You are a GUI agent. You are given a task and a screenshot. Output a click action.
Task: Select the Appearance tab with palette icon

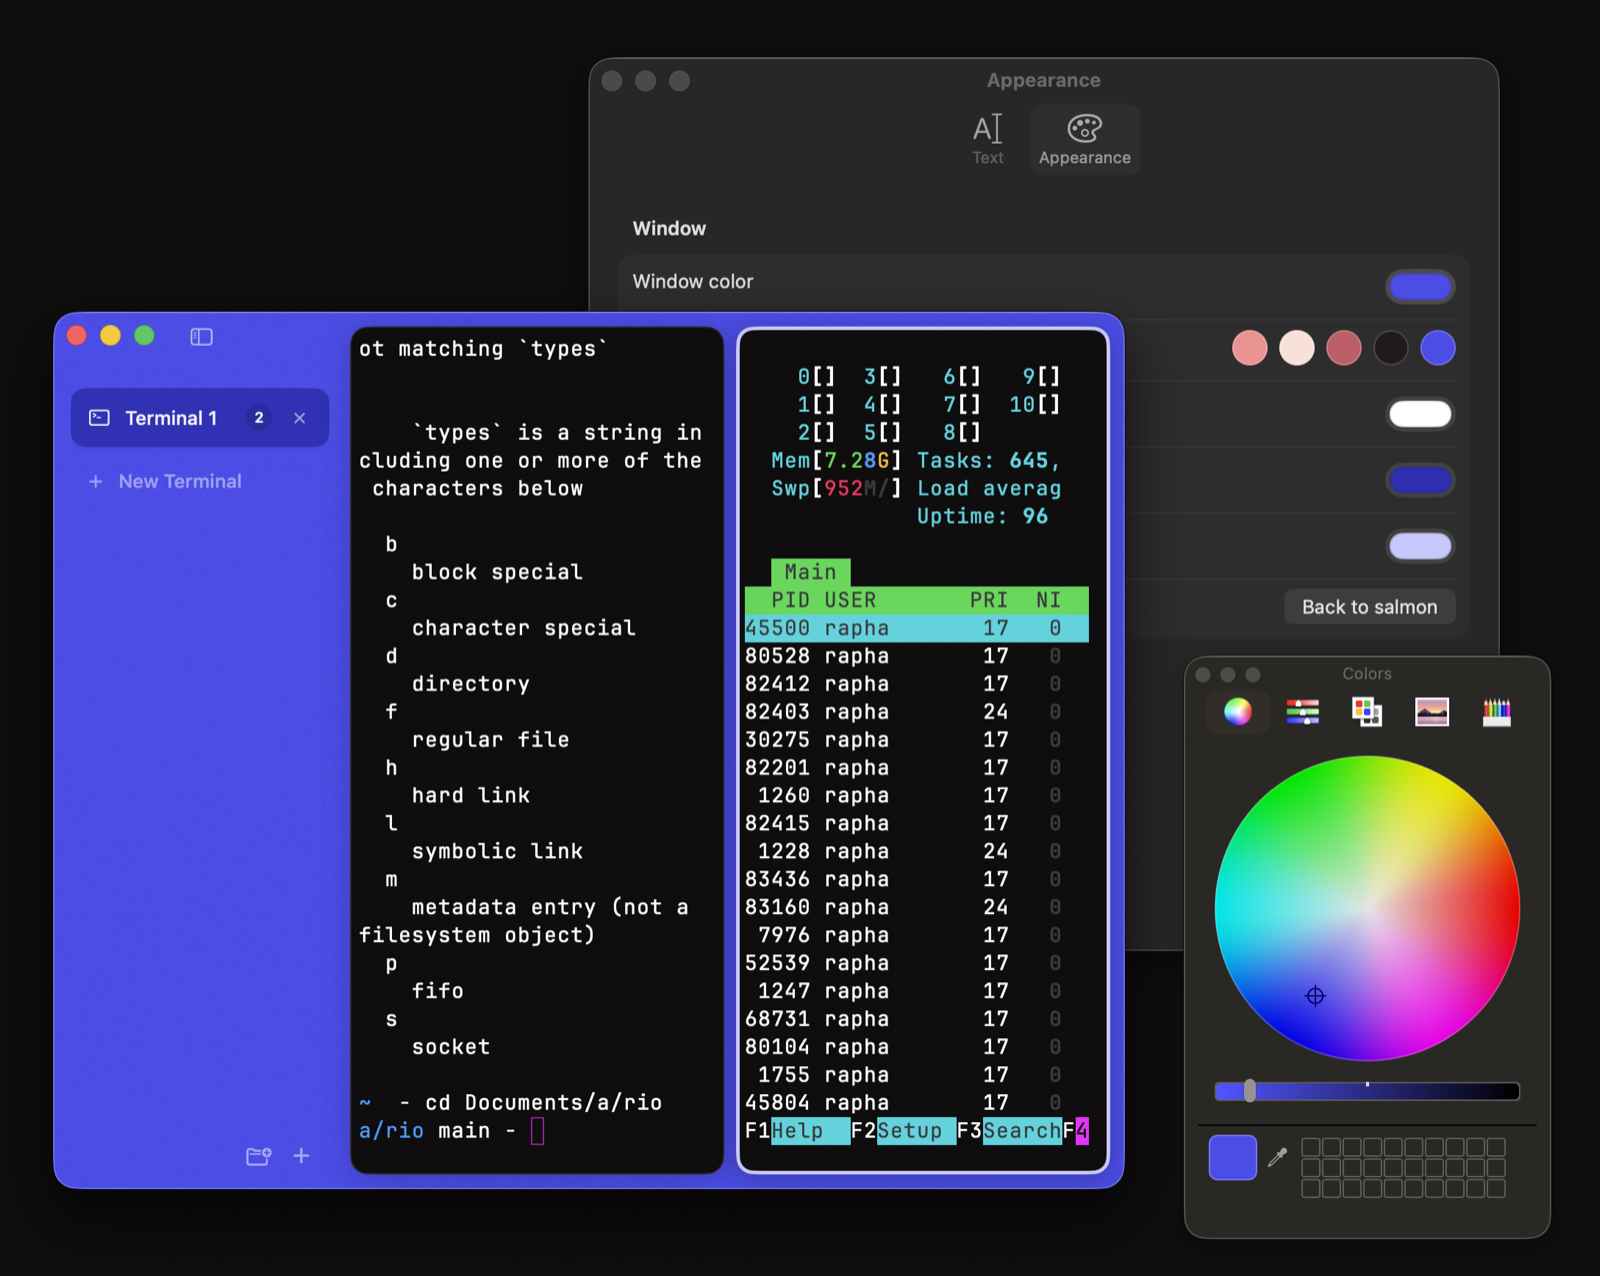click(1085, 139)
